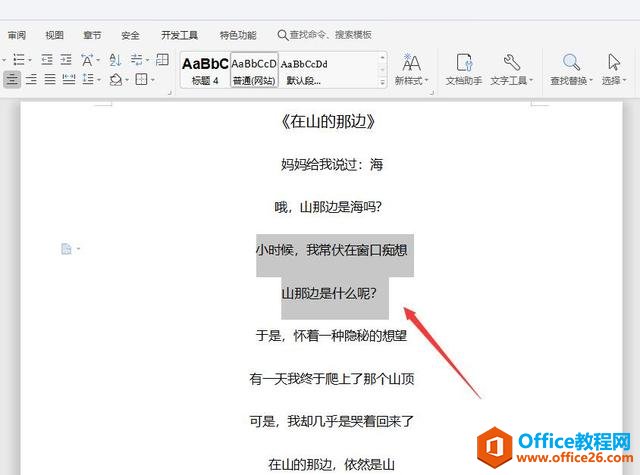Toggle justify alignment button
This screenshot has height=475, width=640.
(x=50, y=79)
